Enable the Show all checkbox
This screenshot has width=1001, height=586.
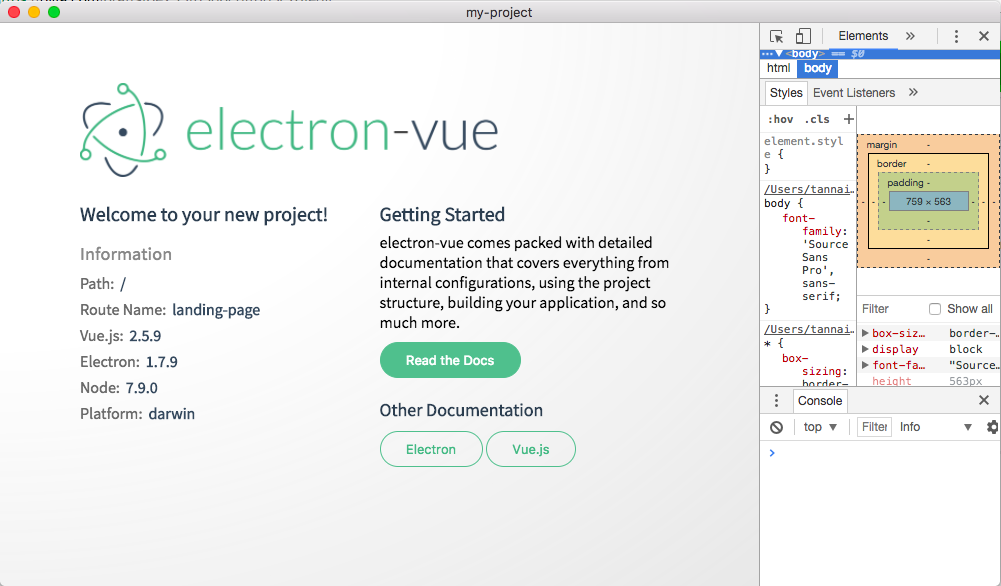tap(935, 309)
